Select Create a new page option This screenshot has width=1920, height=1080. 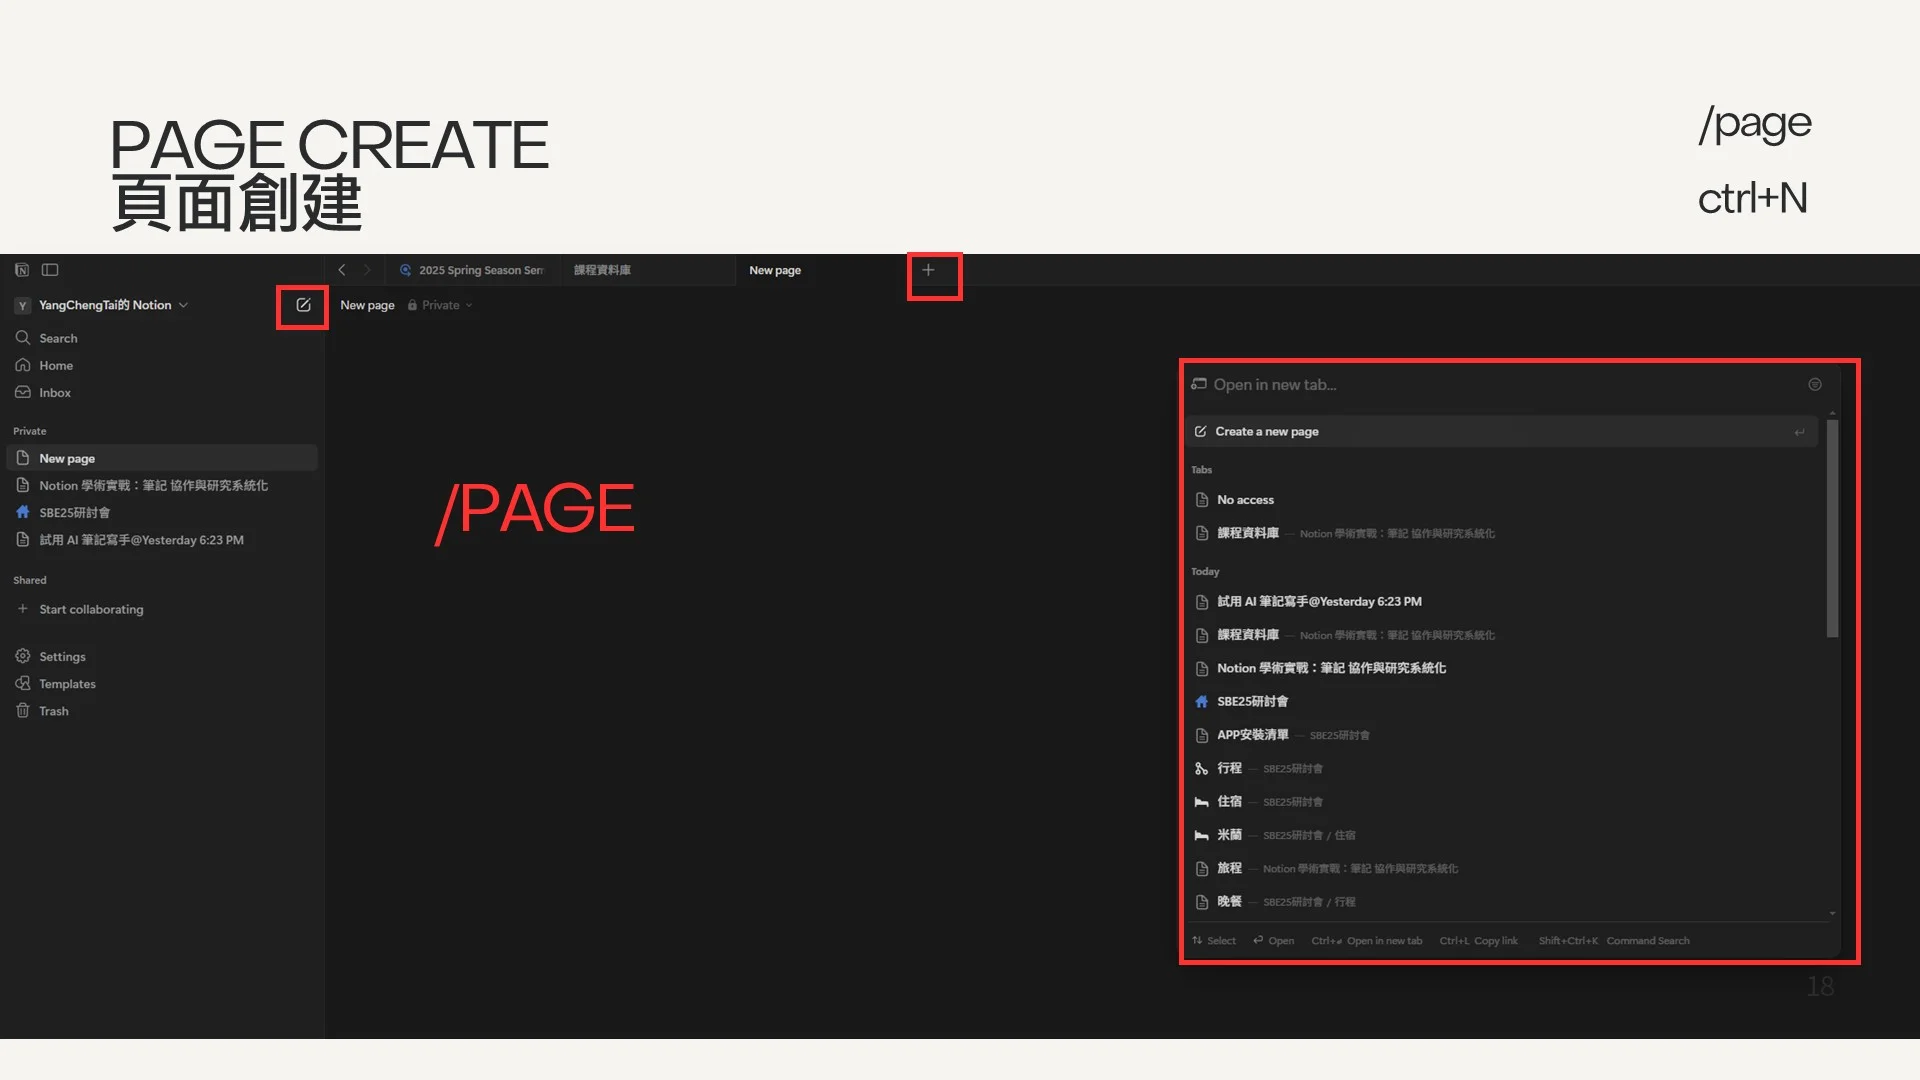coord(1266,432)
